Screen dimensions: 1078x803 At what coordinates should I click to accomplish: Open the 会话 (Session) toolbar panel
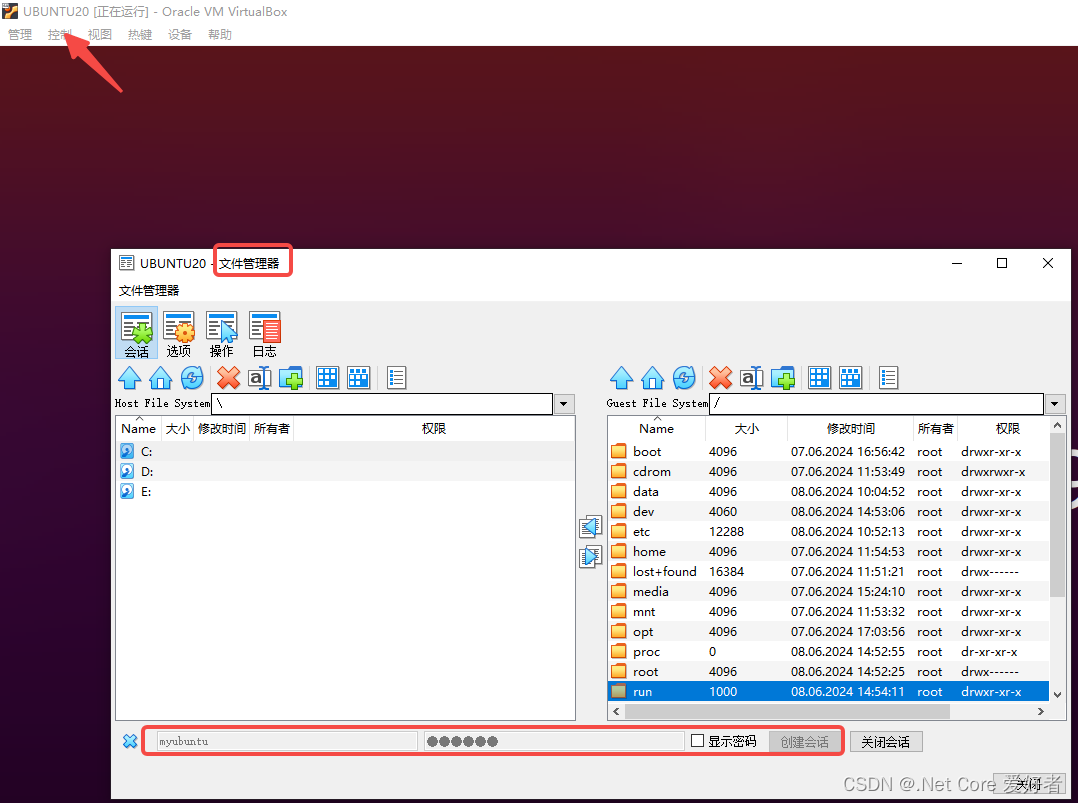[x=136, y=333]
